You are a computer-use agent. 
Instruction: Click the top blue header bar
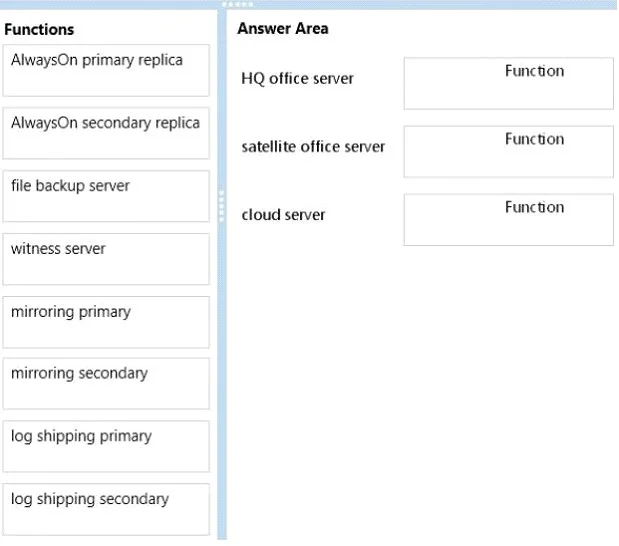point(310,5)
